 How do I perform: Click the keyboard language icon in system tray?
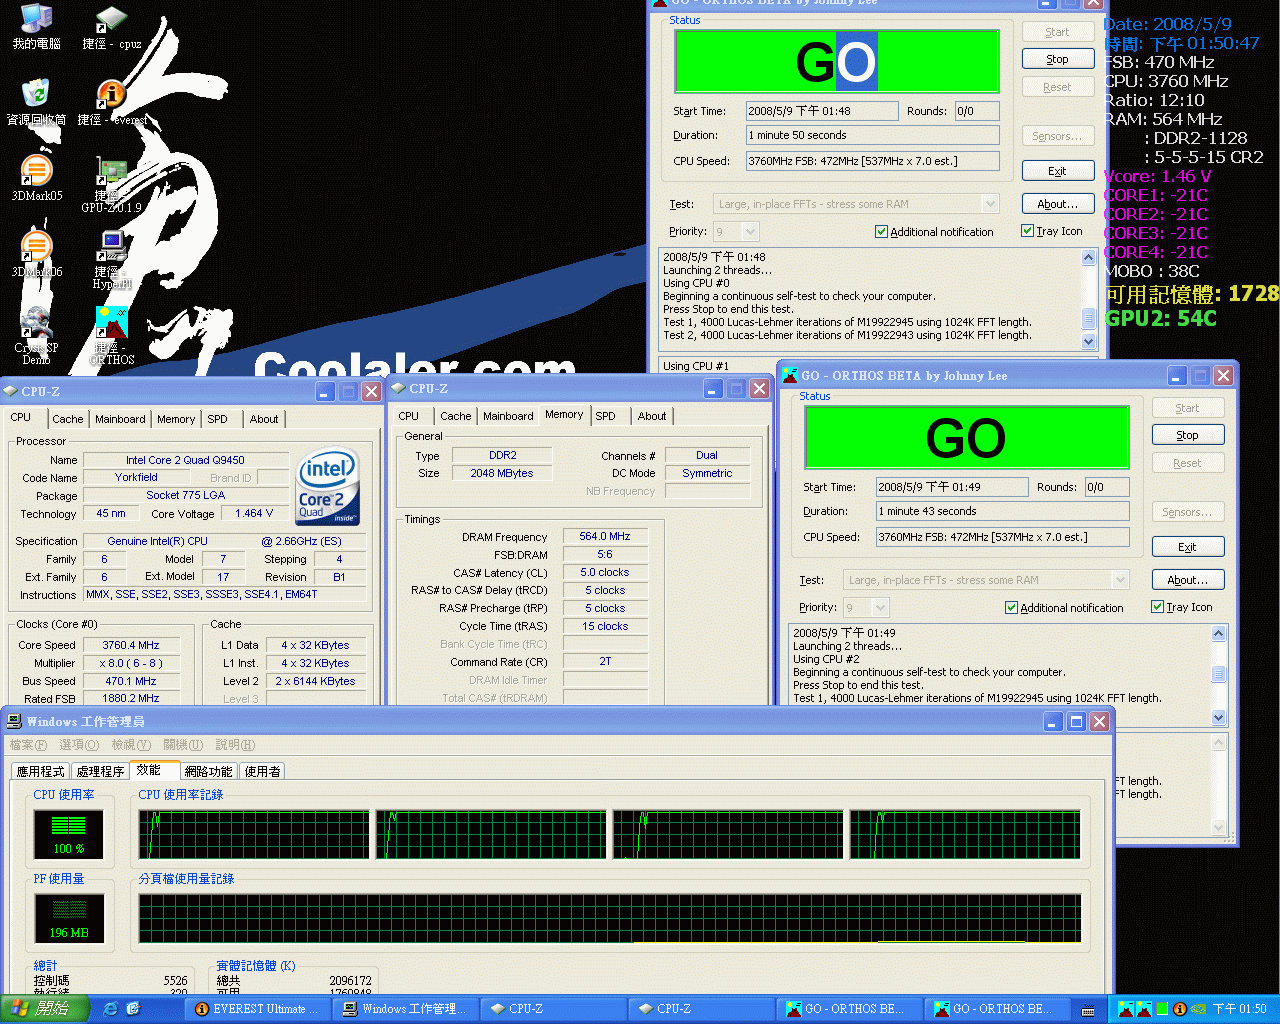1088,1009
